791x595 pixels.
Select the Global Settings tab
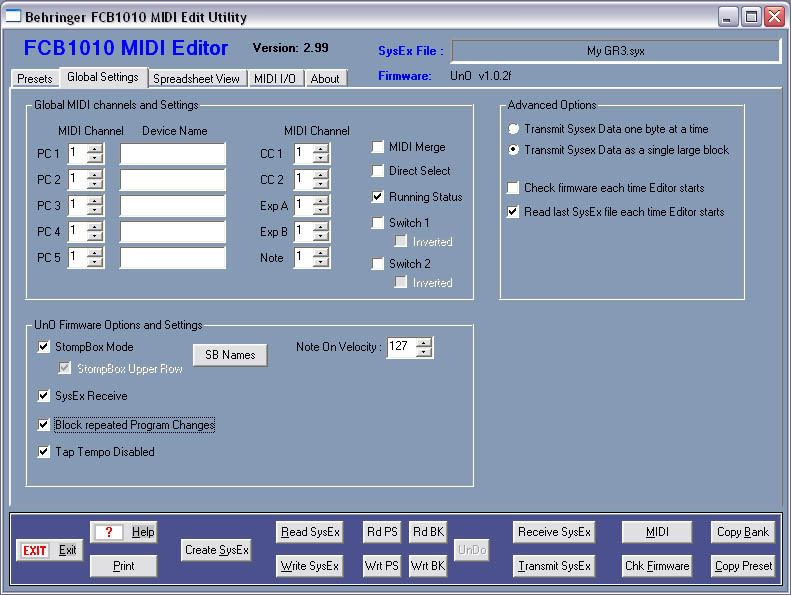tap(103, 77)
